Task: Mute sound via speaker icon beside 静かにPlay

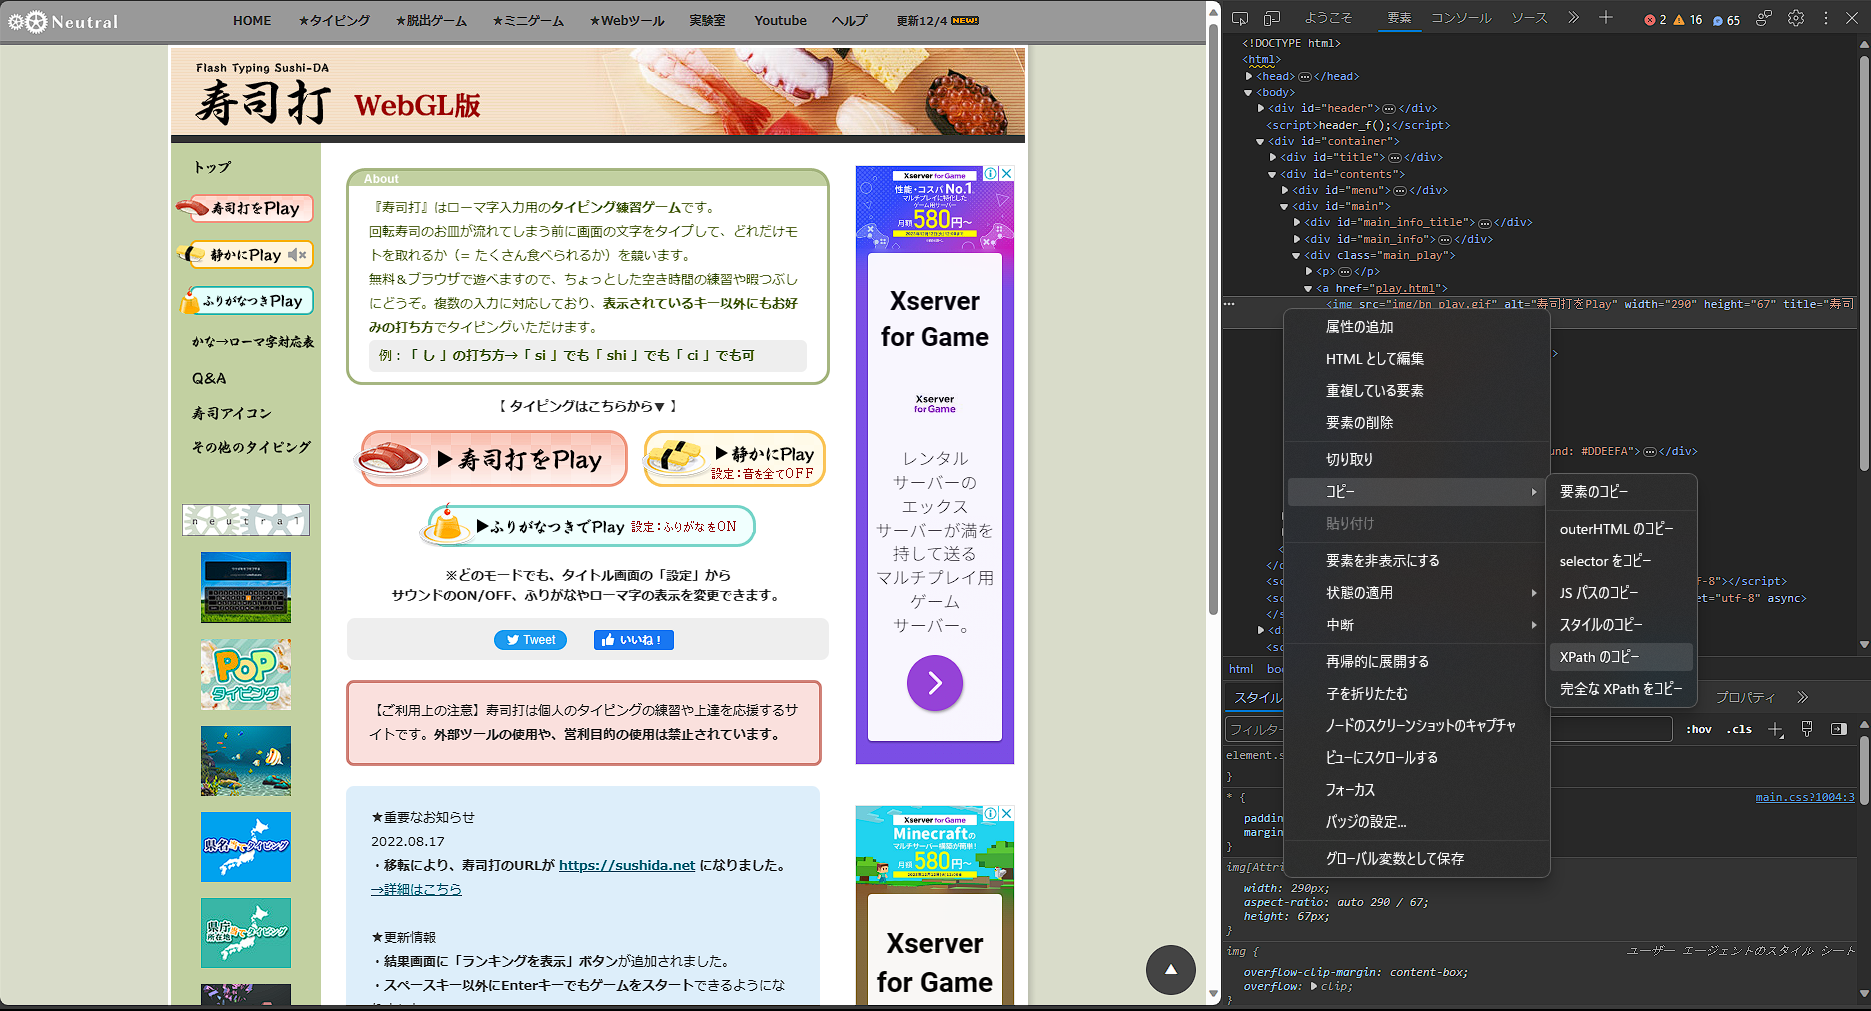Action: (x=295, y=255)
